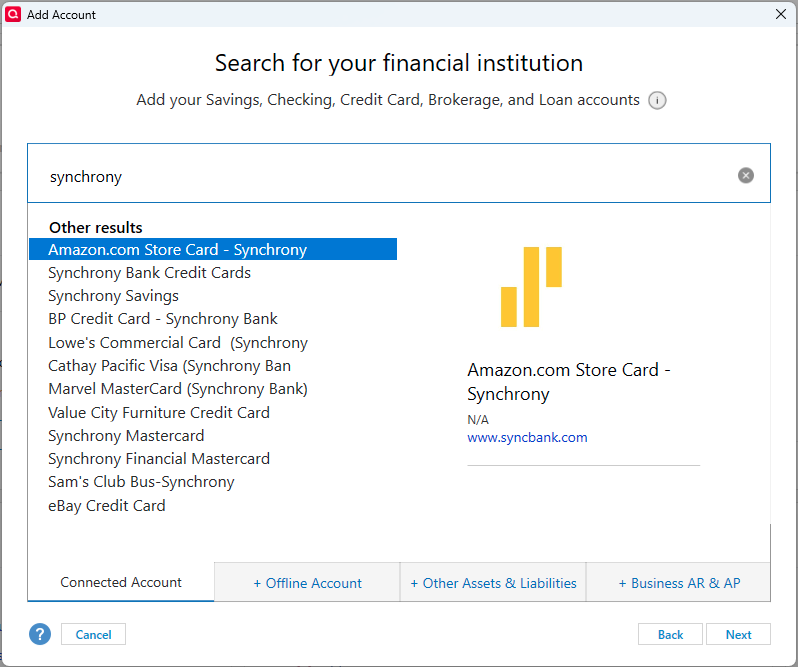798x667 pixels.
Task: Click the Back button
Action: 670,634
